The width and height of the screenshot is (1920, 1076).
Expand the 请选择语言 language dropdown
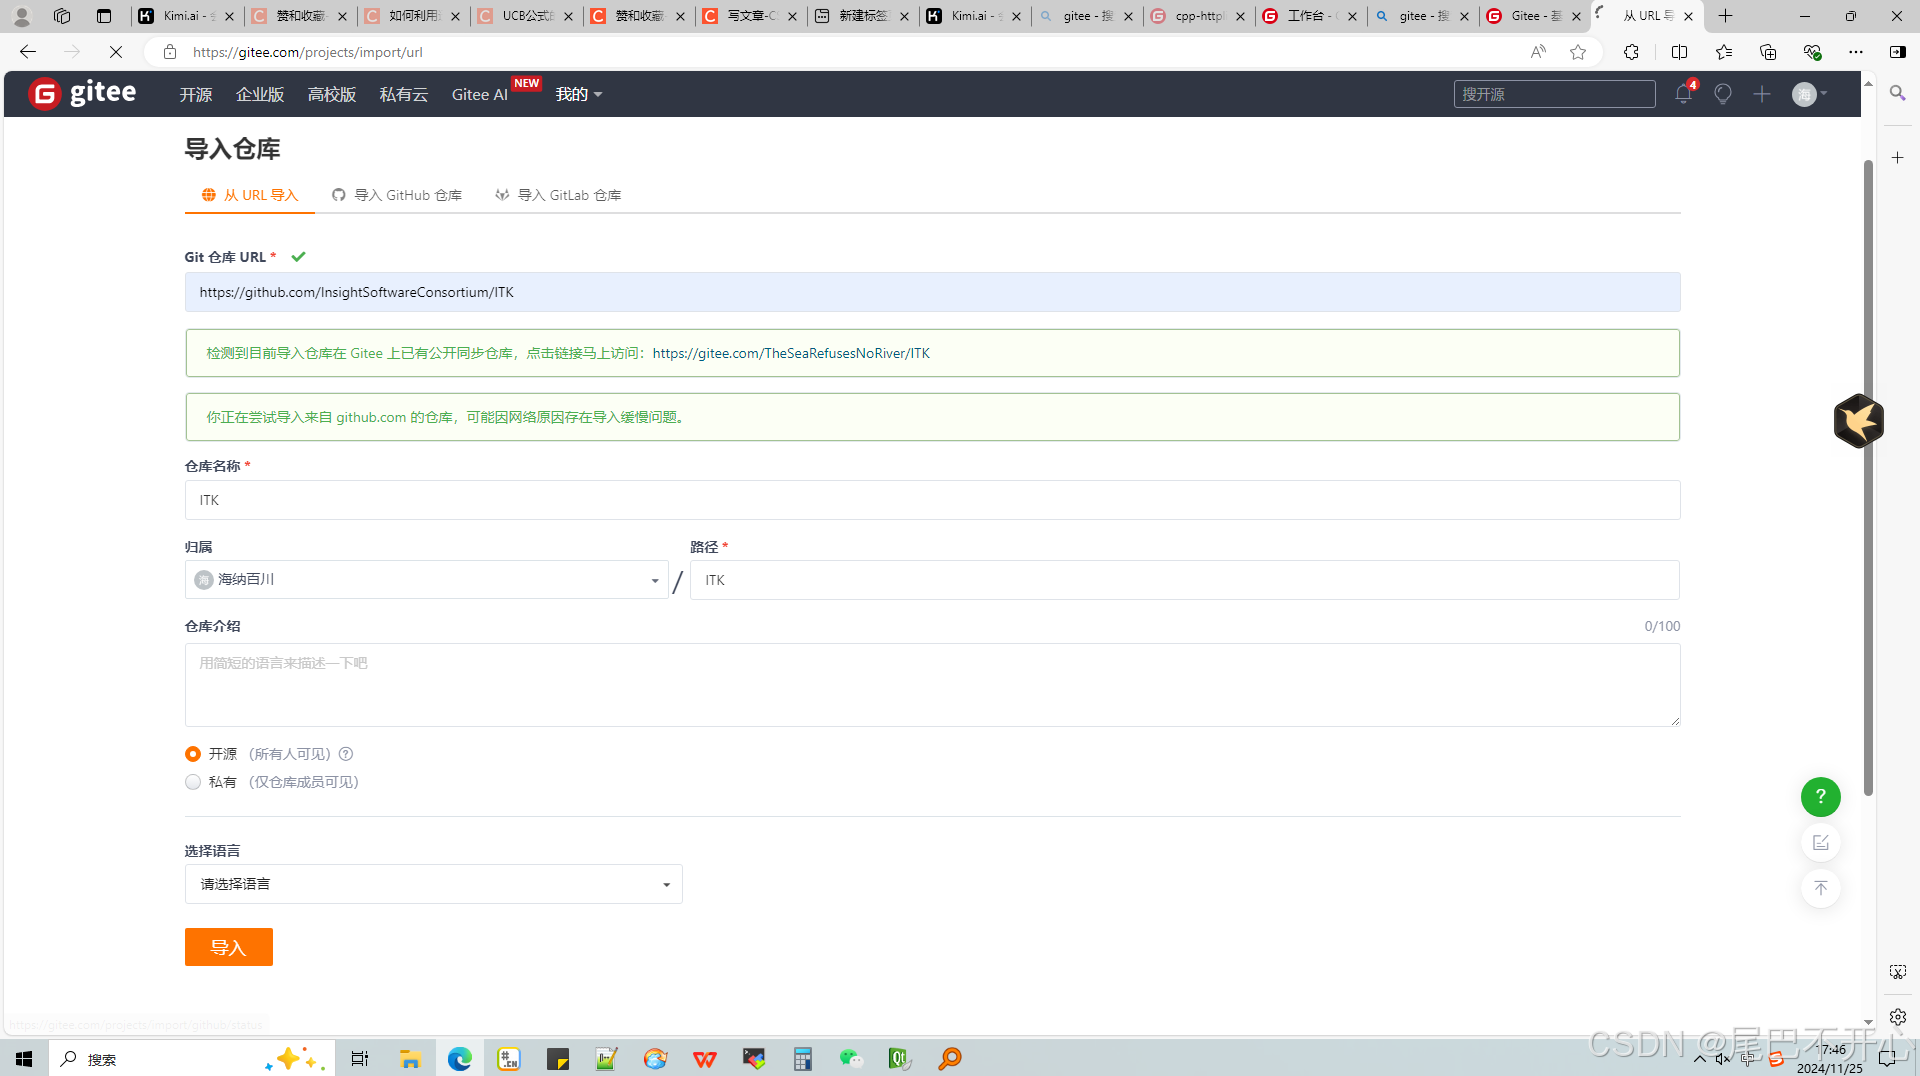(434, 884)
